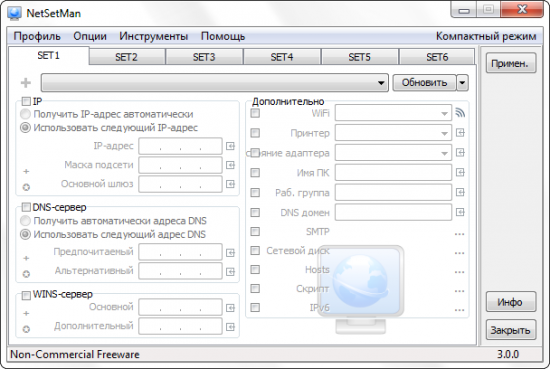
Task: Click the fetch-current icon next to Принтер
Action: (x=460, y=133)
